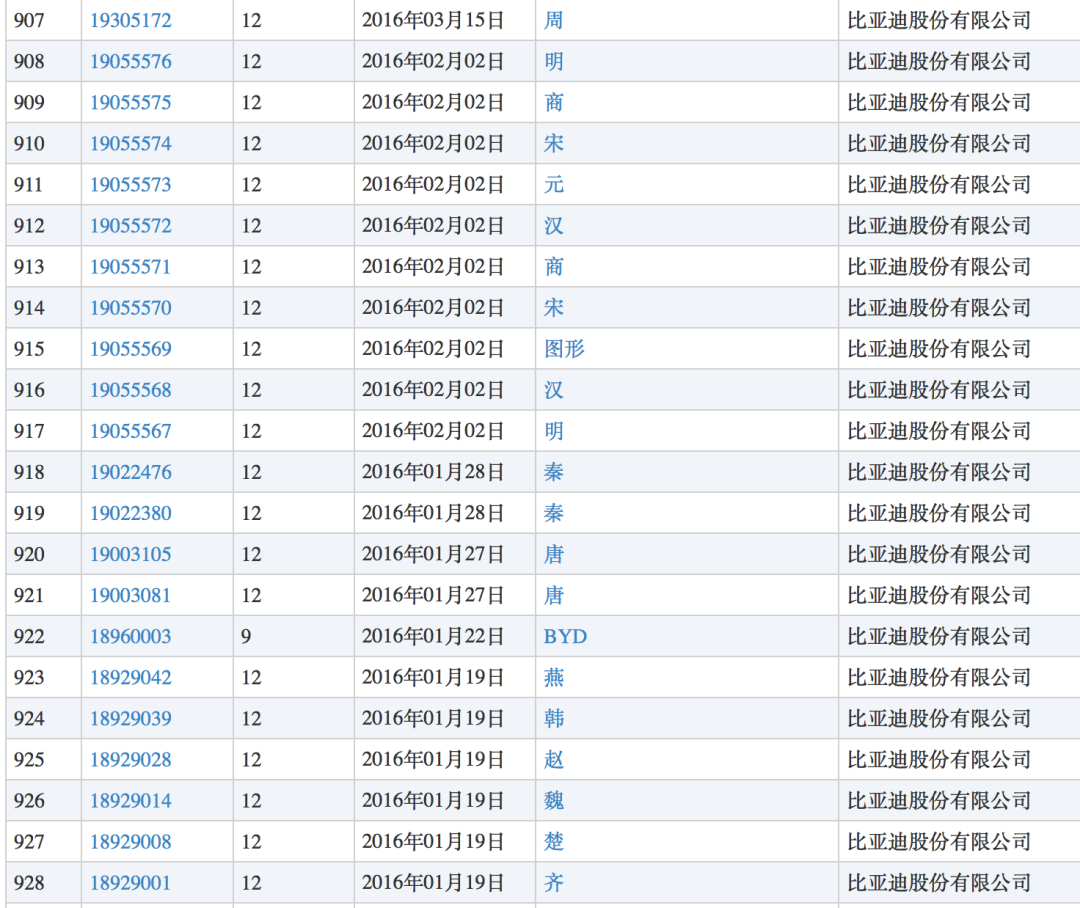
Task: Open registration number 18929008 link
Action: coord(131,841)
